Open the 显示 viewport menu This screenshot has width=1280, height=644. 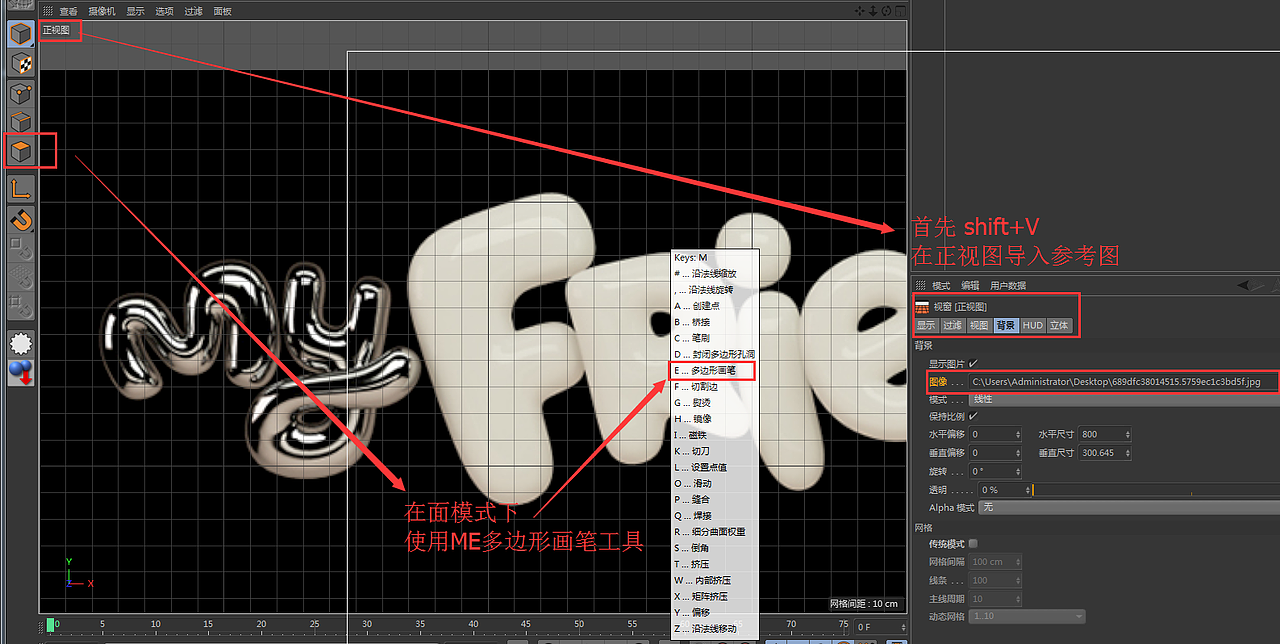(135, 11)
